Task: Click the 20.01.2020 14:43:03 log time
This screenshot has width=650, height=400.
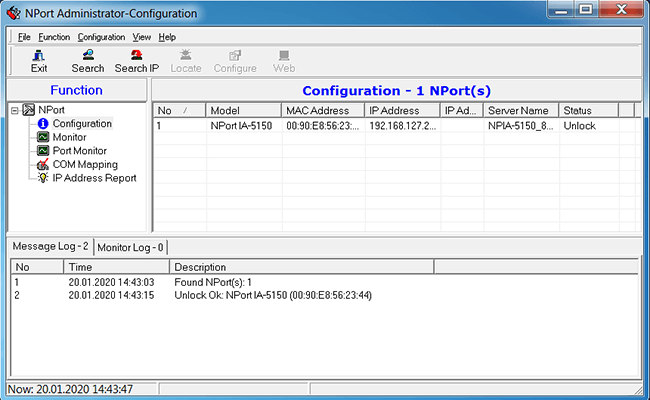Action: 112,282
